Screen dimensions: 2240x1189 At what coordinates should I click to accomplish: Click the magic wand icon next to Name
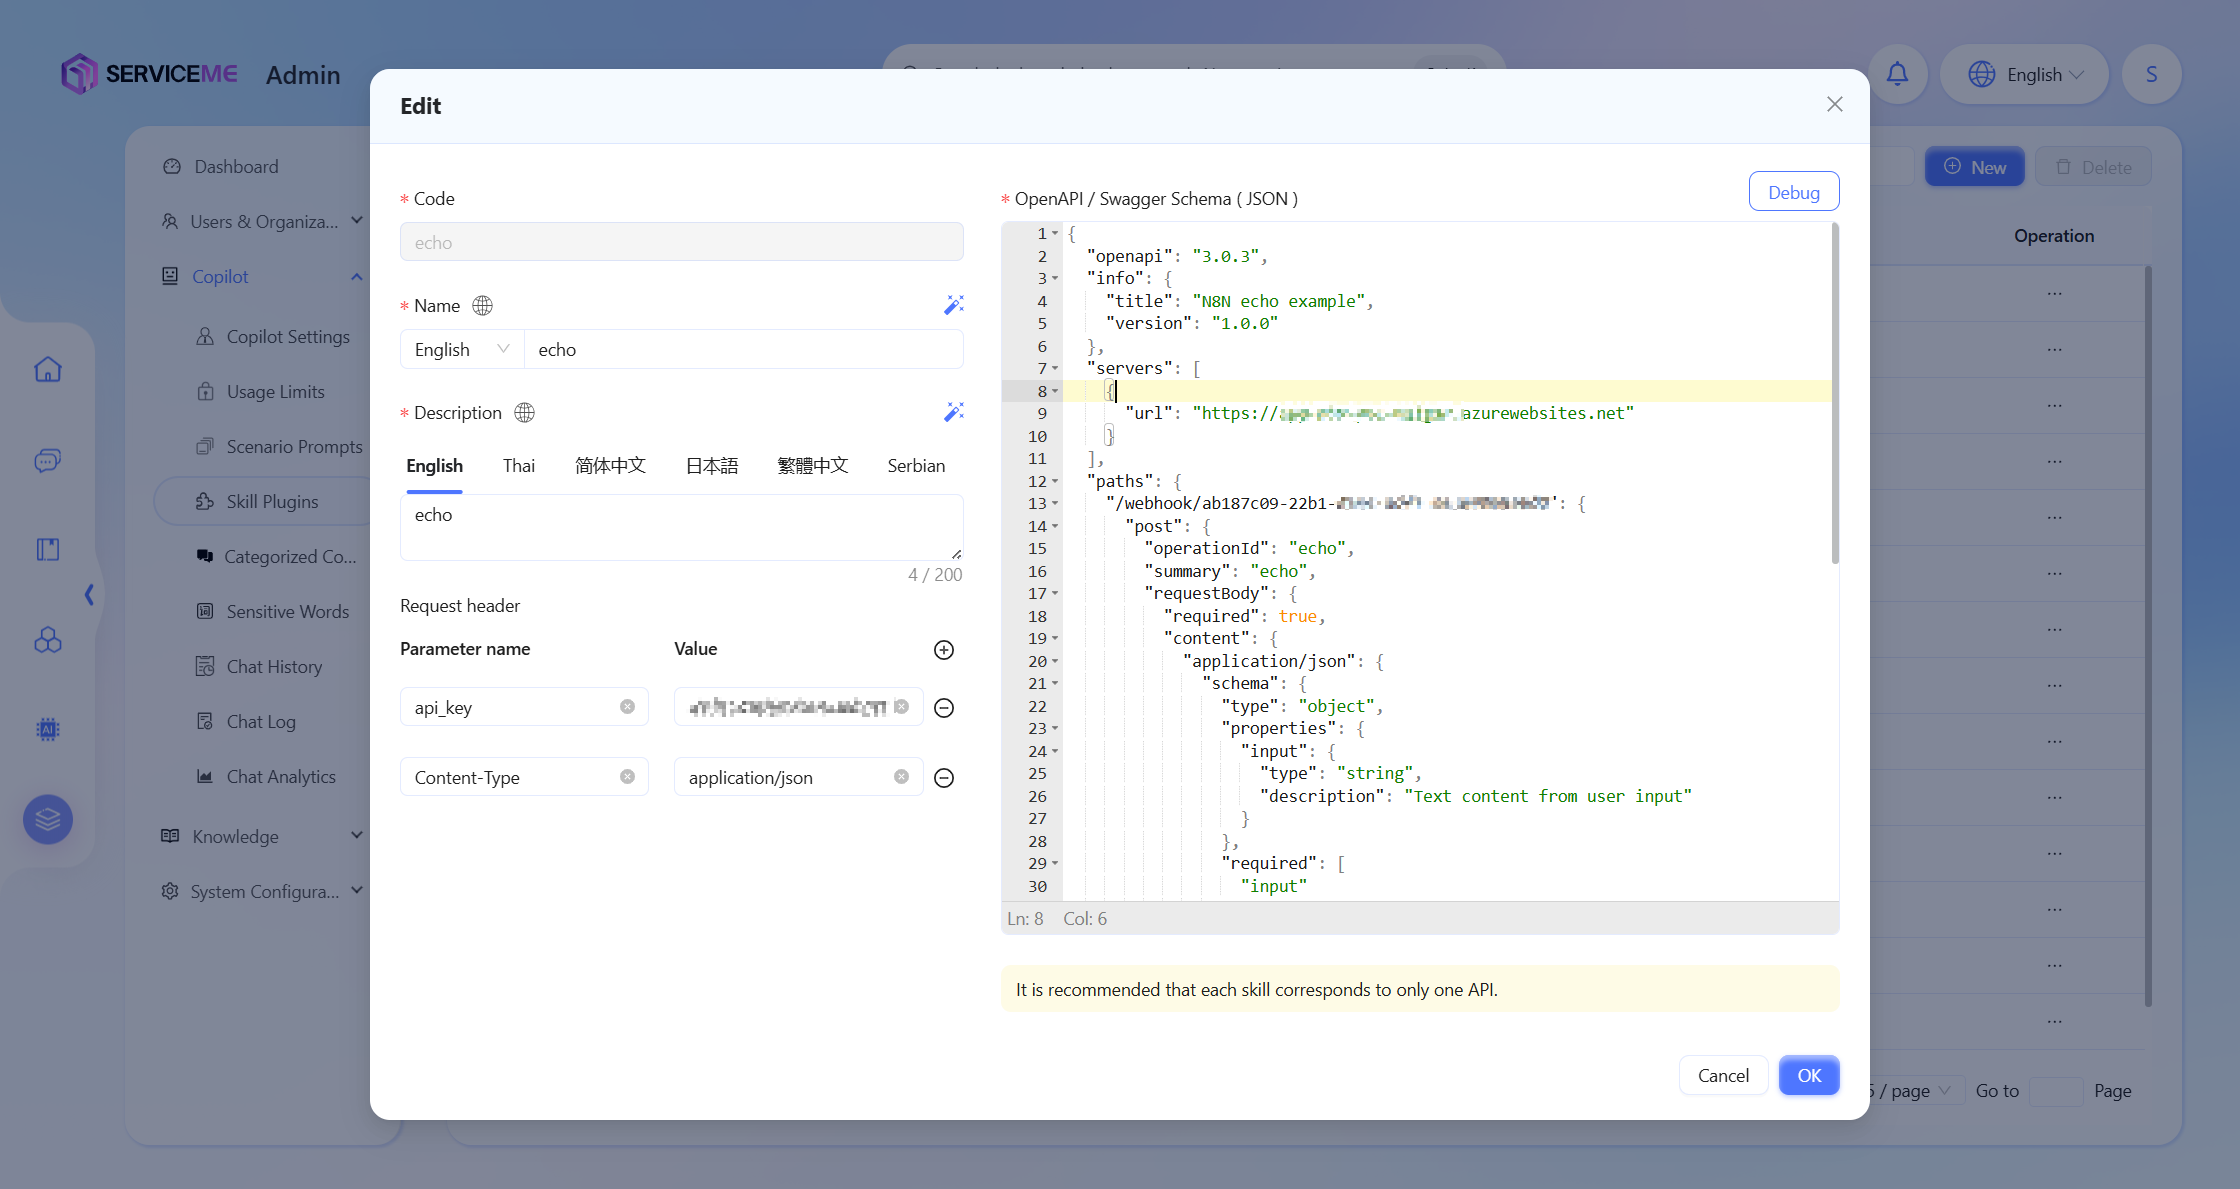click(954, 305)
